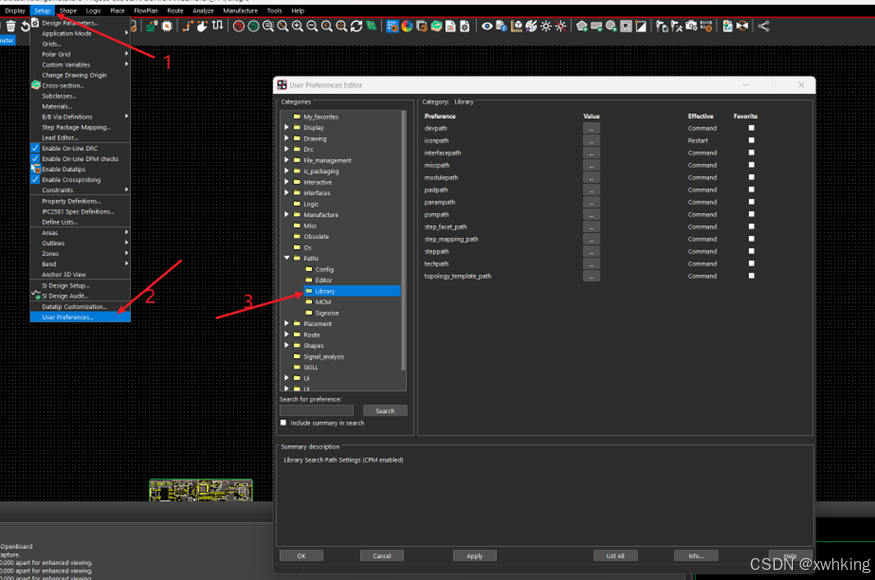Collapse the Paths category in tree

coord(287,258)
